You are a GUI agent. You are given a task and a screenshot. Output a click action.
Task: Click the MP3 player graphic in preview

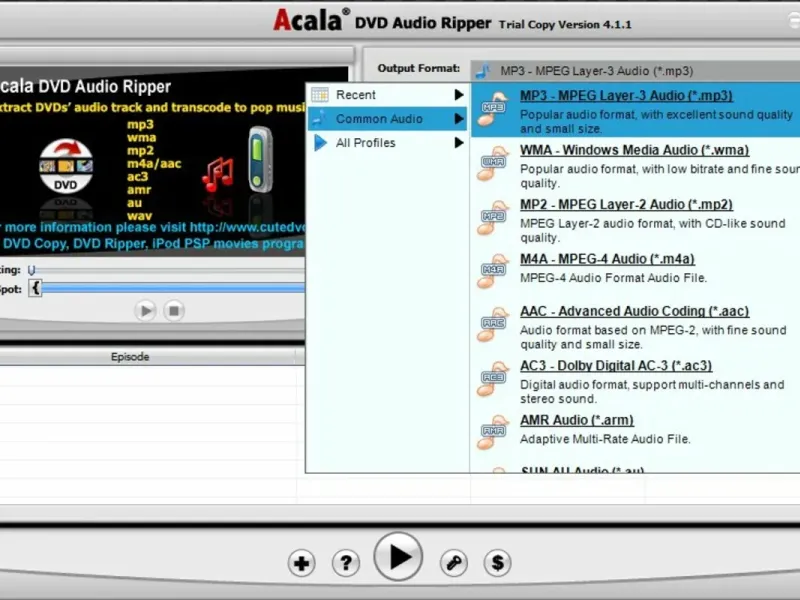coord(260,159)
